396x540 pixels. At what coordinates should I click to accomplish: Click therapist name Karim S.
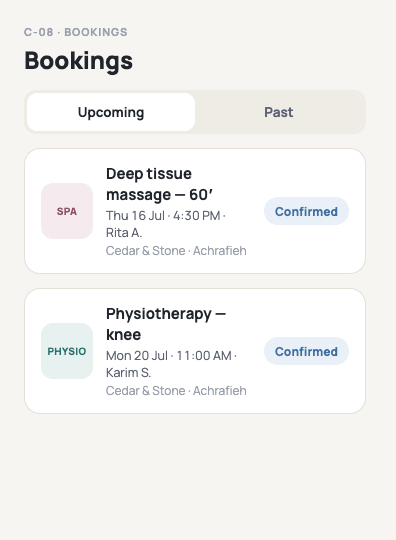[128, 373]
